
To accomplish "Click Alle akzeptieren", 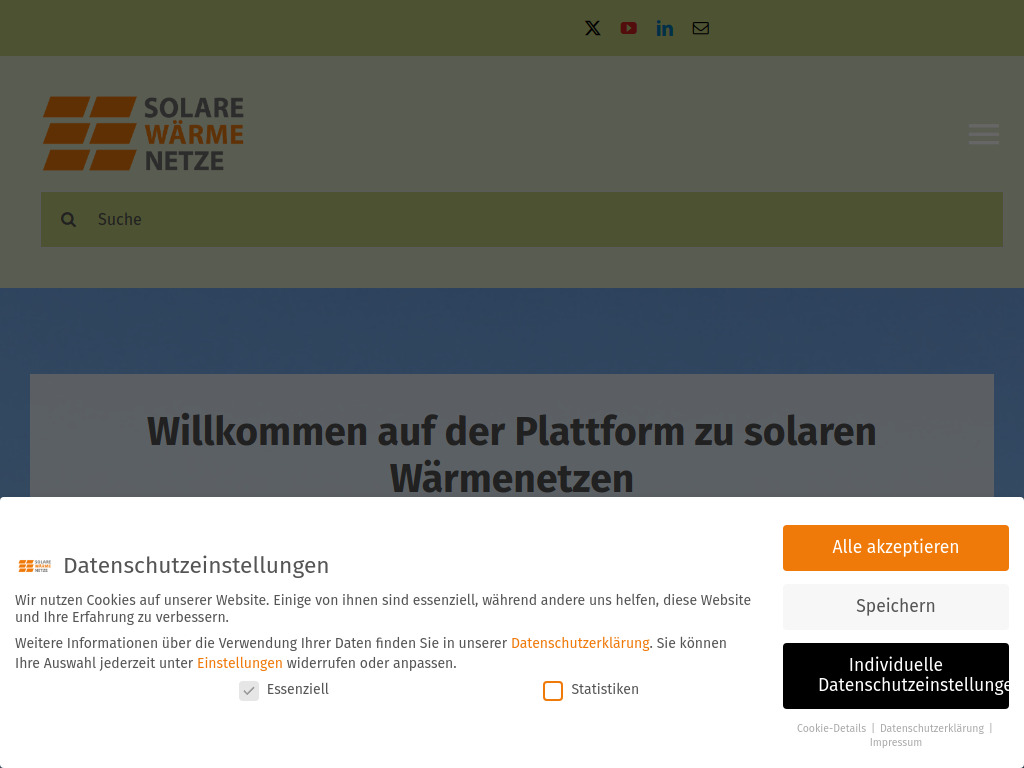I will click(x=895, y=547).
